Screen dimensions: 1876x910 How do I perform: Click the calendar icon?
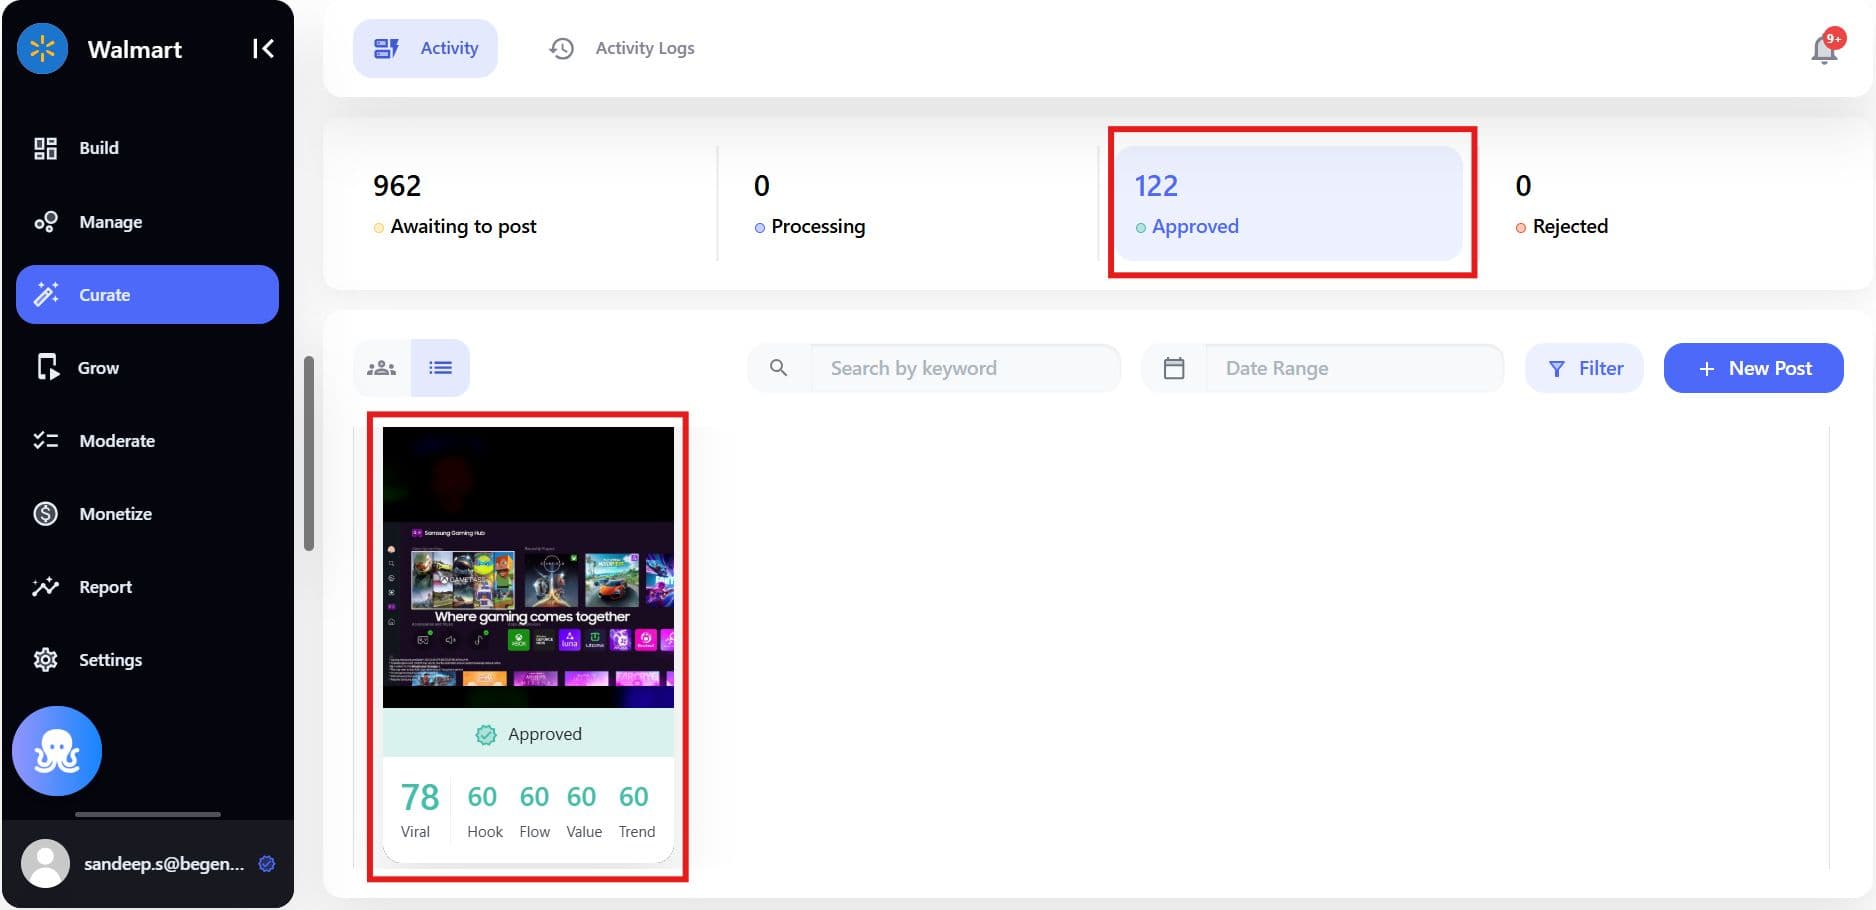pos(1174,368)
